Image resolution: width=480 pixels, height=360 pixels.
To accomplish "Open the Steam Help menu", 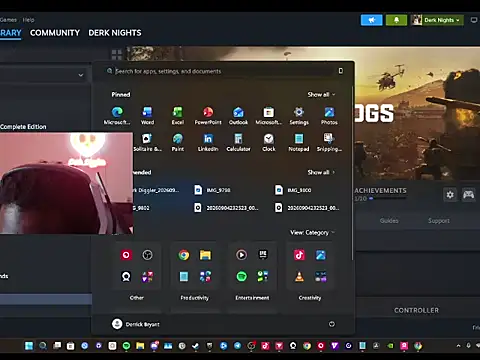I will [28, 20].
